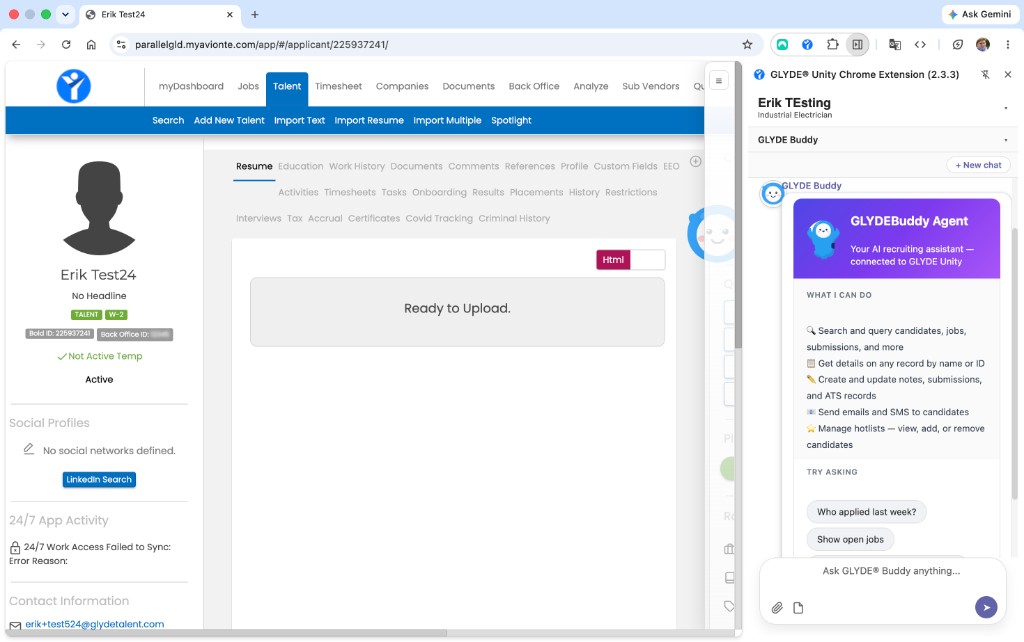
Task: Open the Back Office menu
Action: pyautogui.click(x=534, y=86)
